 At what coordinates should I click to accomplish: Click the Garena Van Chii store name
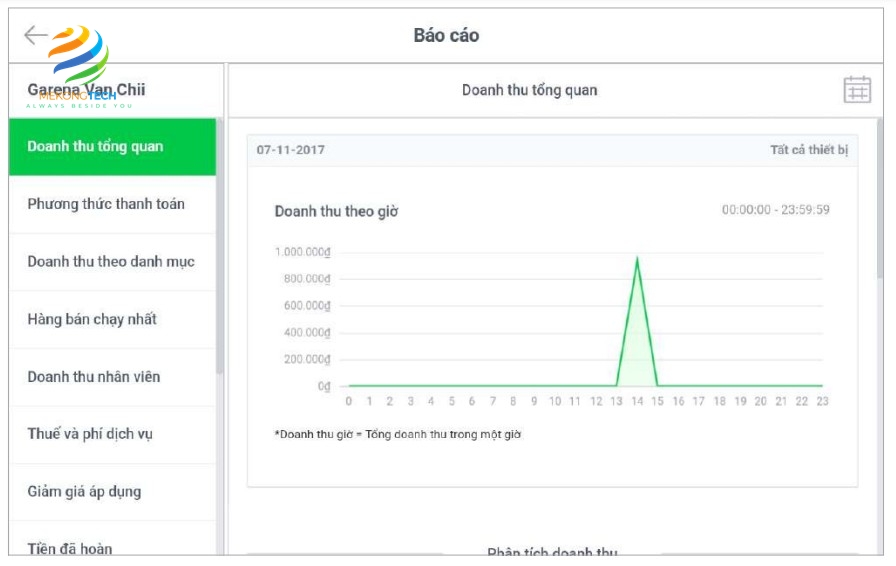coord(86,90)
